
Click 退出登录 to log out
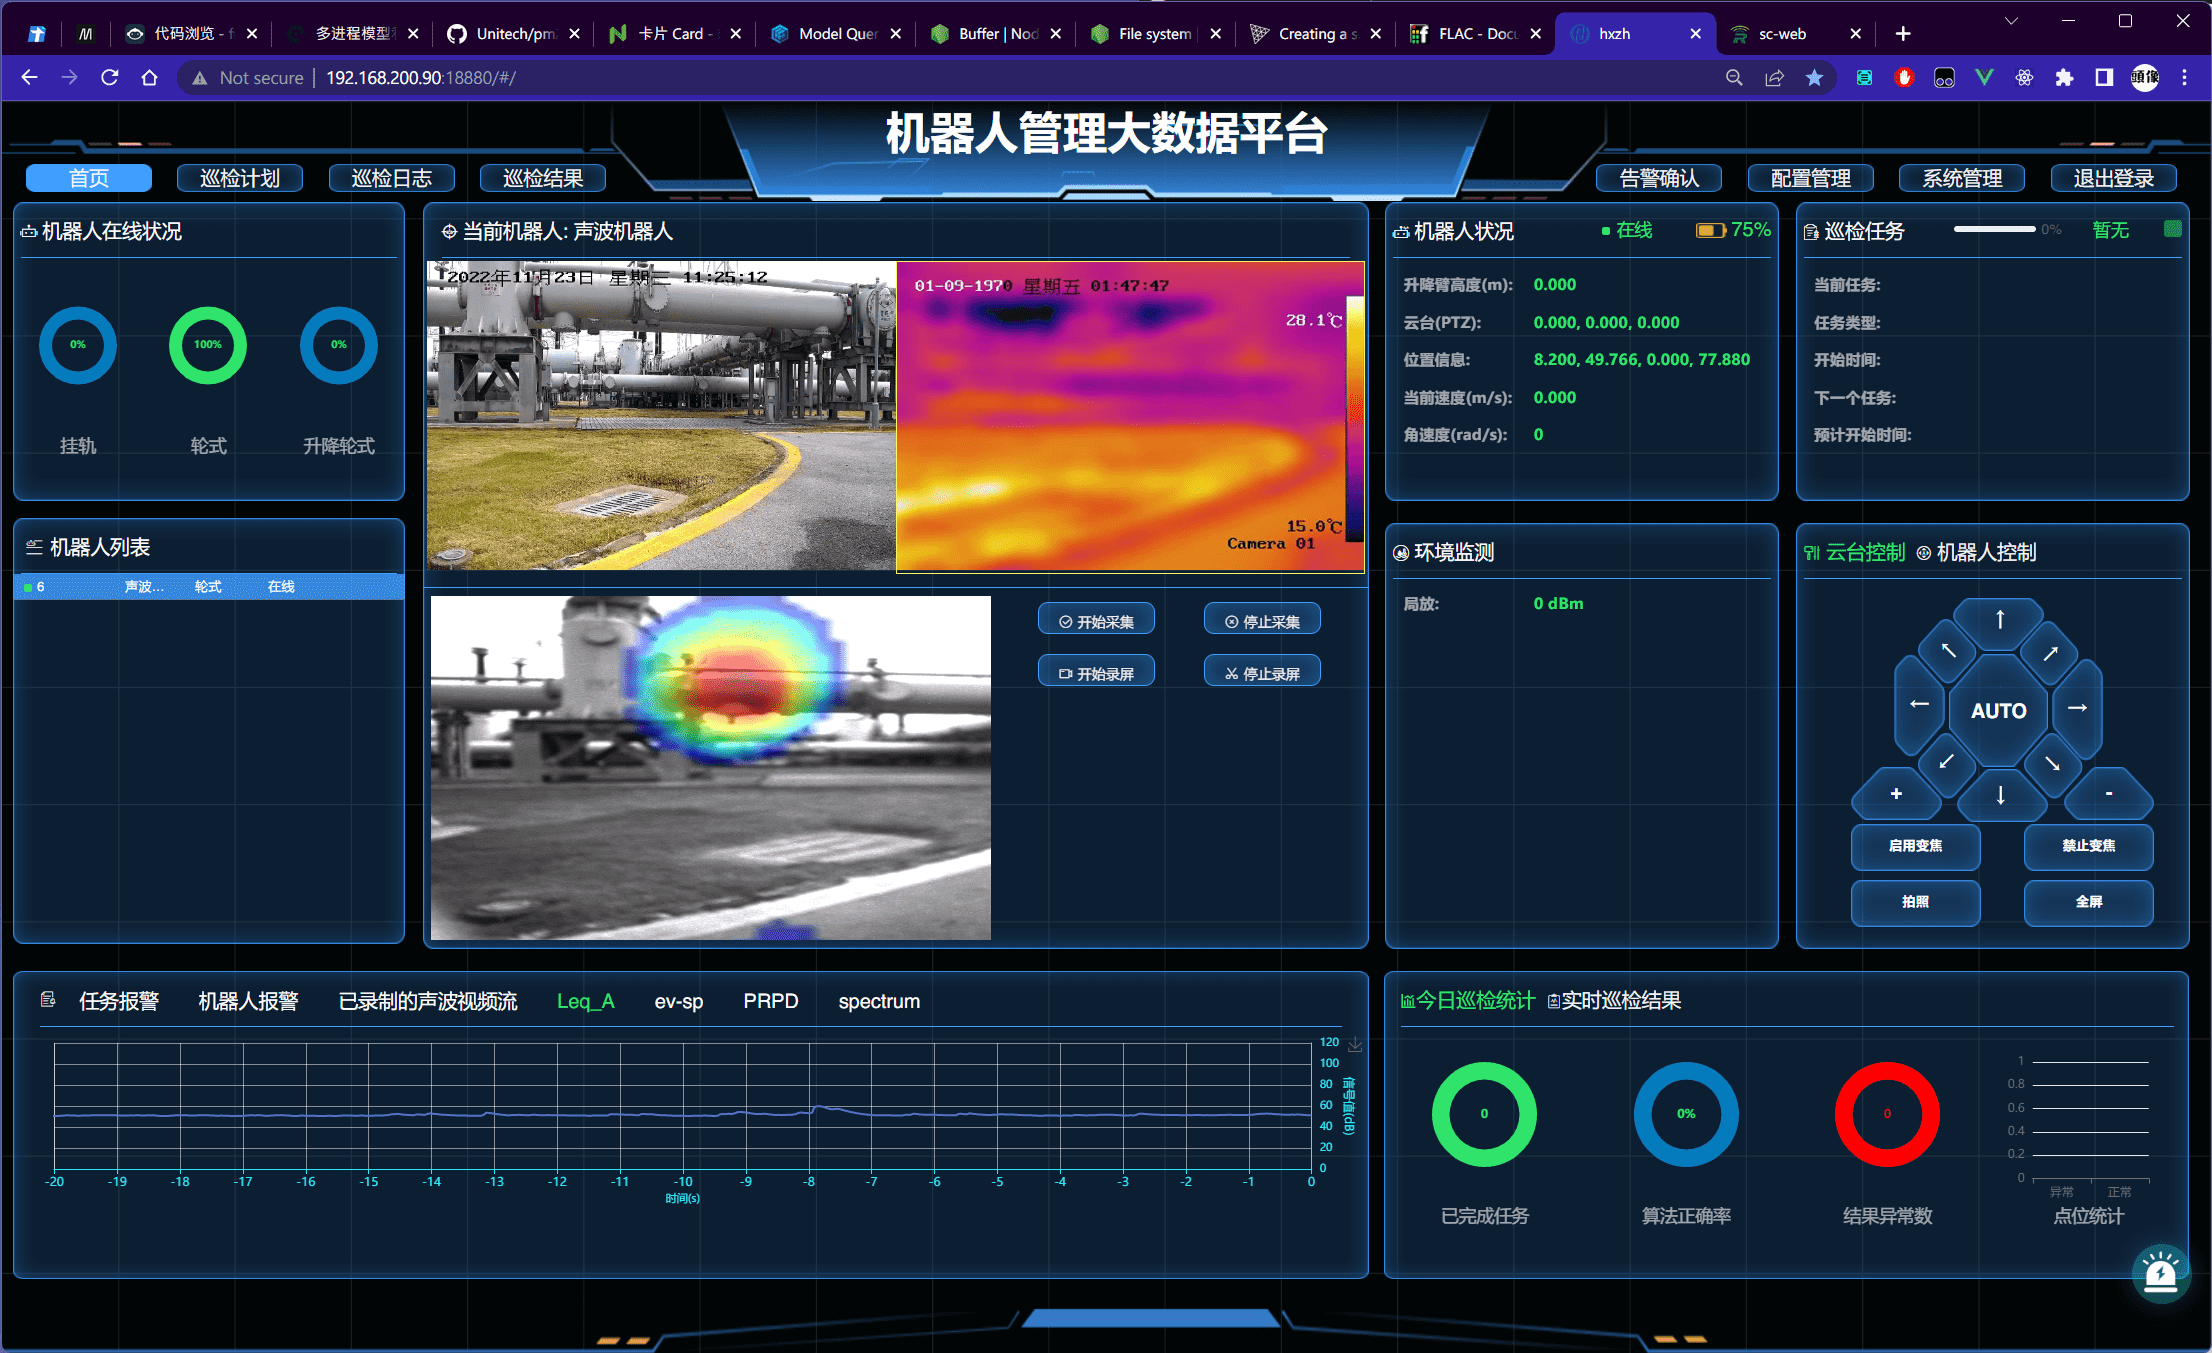pos(2113,178)
